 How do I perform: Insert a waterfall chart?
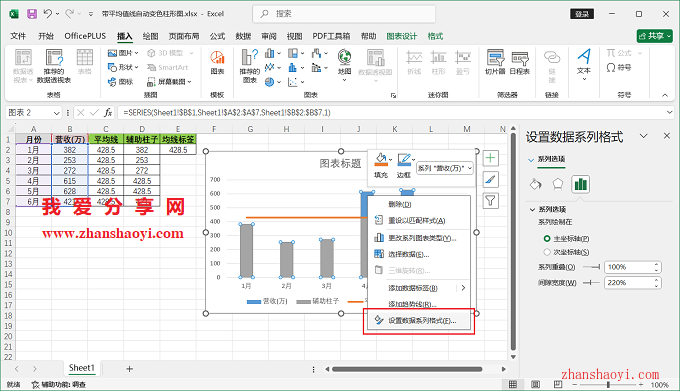point(319,53)
